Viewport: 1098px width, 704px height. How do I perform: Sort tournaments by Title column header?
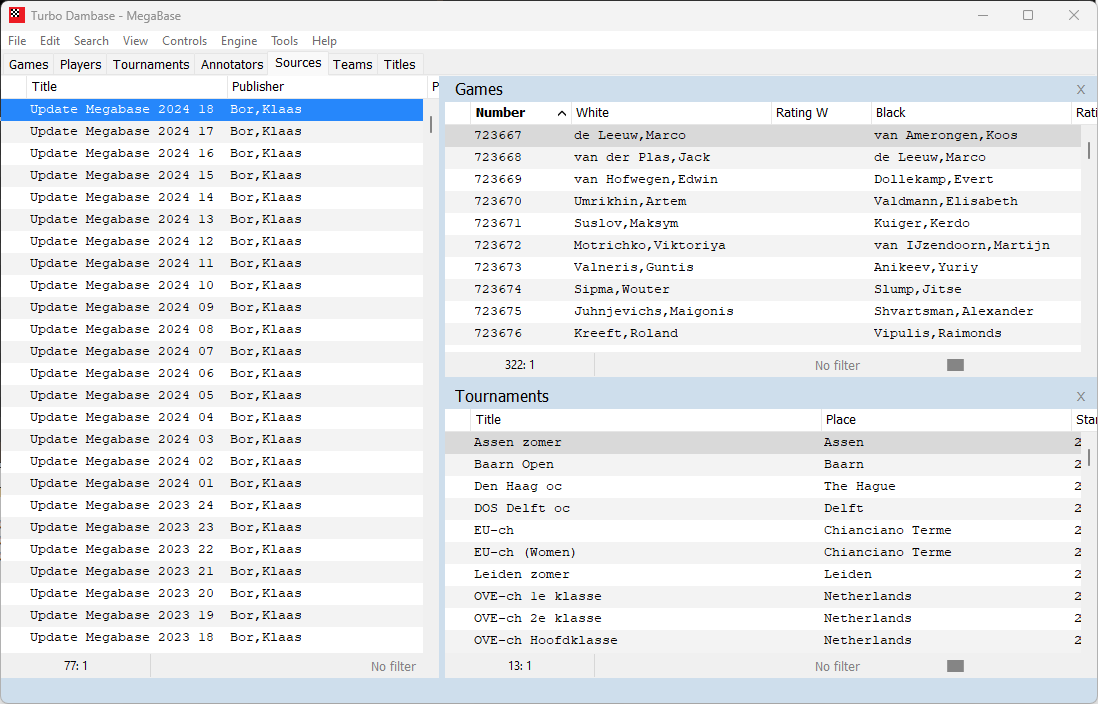point(645,420)
